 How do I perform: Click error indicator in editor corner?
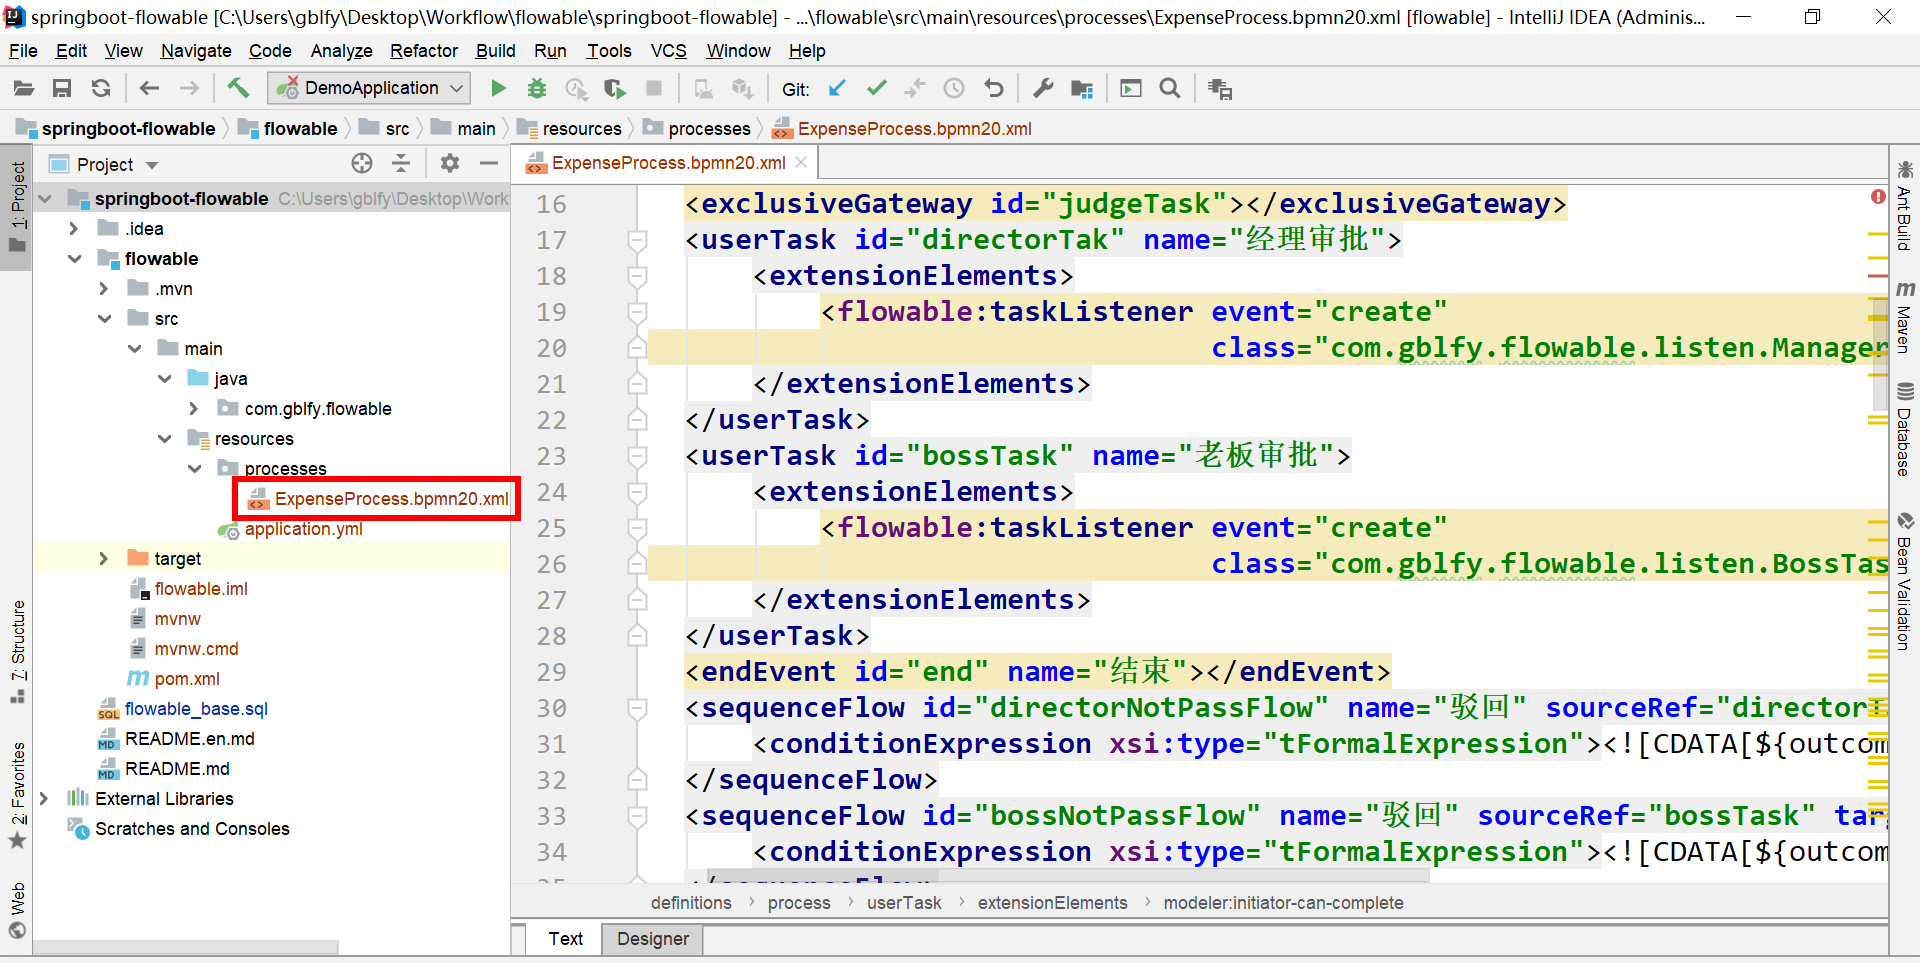(x=1878, y=197)
